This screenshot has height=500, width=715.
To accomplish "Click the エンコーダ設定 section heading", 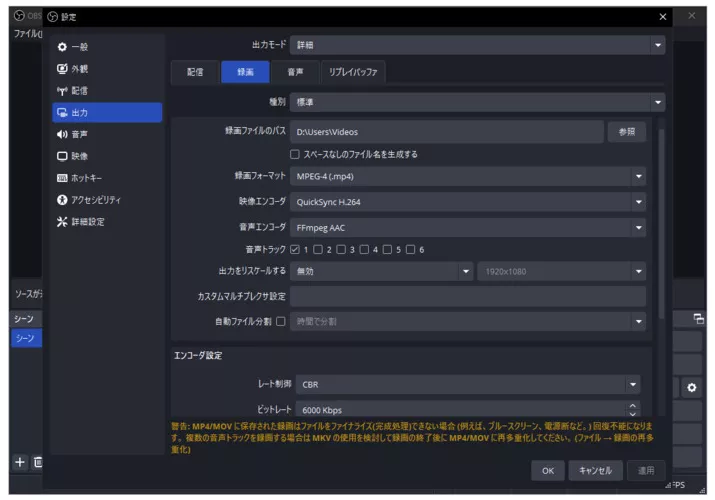I will [x=198, y=356].
